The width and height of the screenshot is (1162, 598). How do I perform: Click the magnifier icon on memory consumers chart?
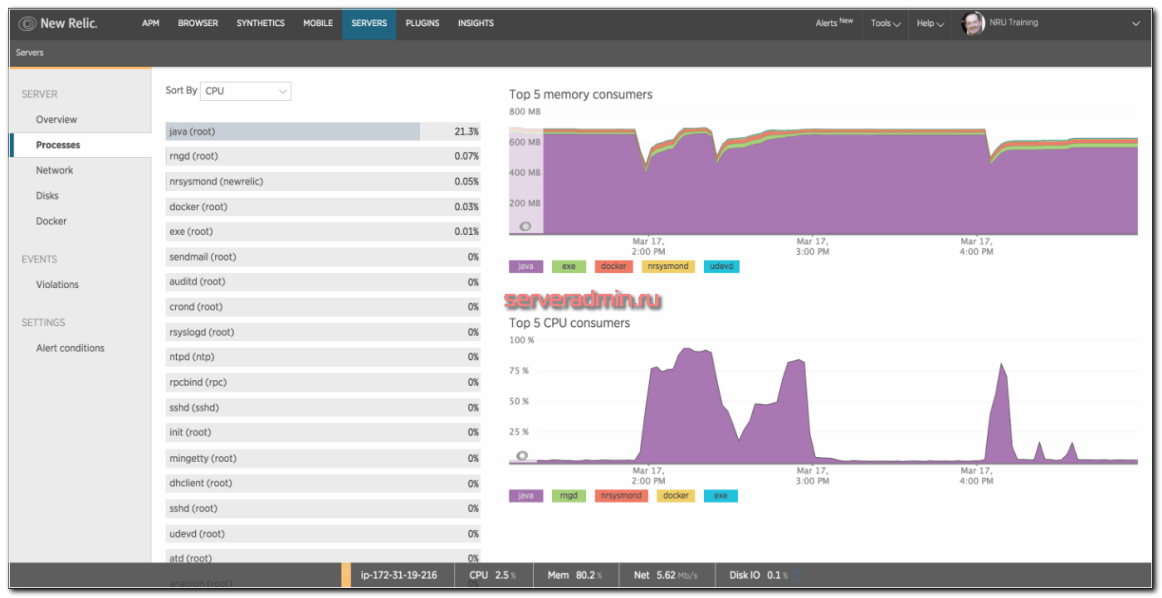coord(524,228)
